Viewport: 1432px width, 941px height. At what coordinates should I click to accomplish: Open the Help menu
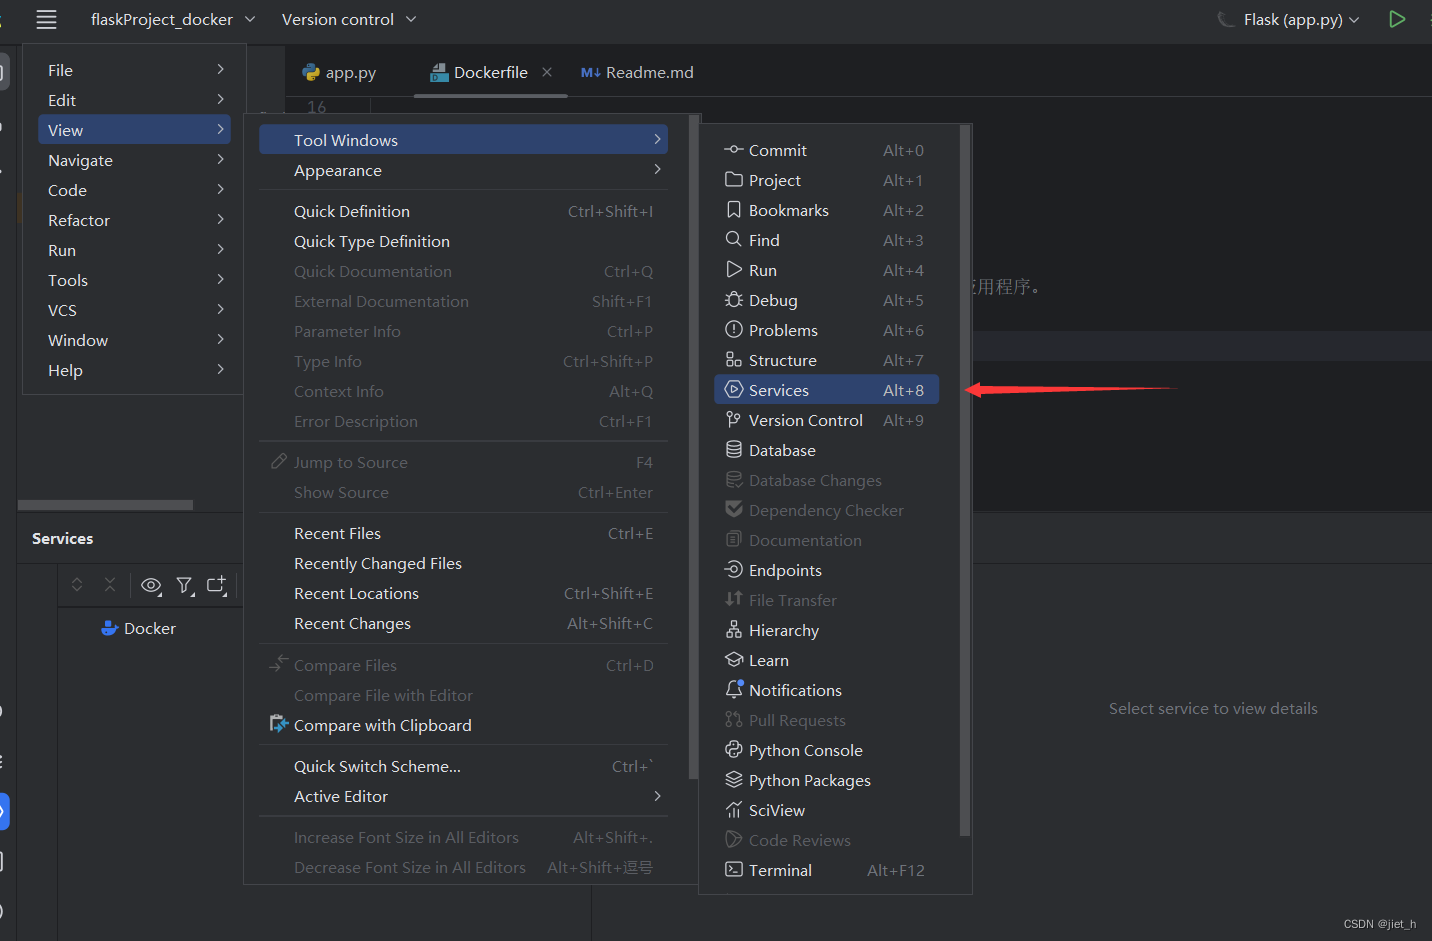point(134,370)
